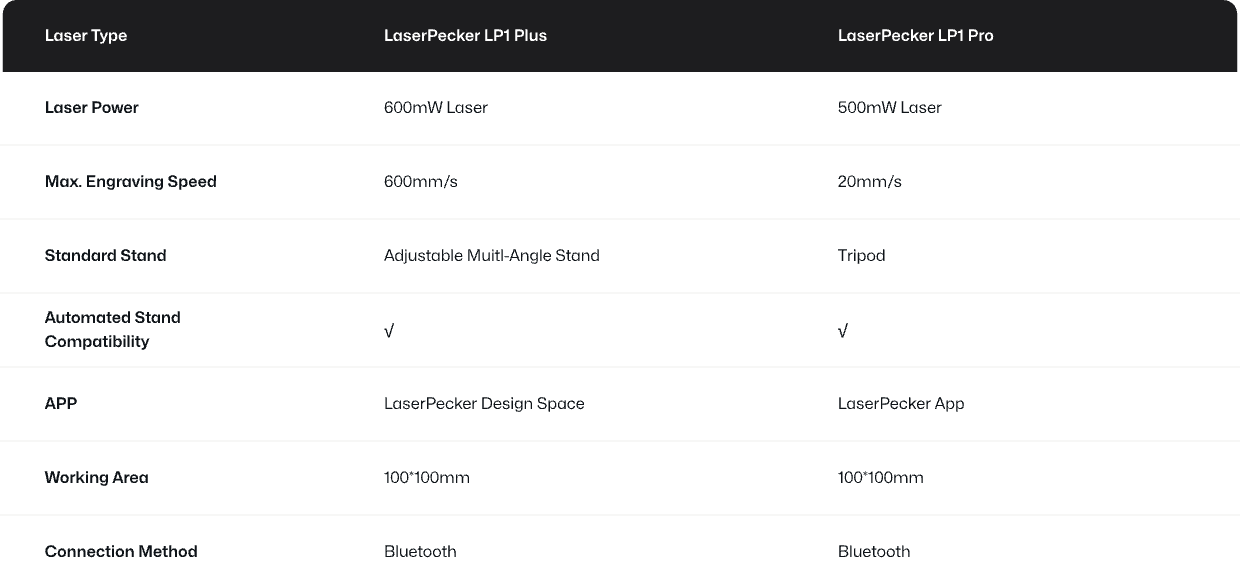Image resolution: width=1240 pixels, height=588 pixels.
Task: Click the LaserPecker App text
Action: pos(901,404)
